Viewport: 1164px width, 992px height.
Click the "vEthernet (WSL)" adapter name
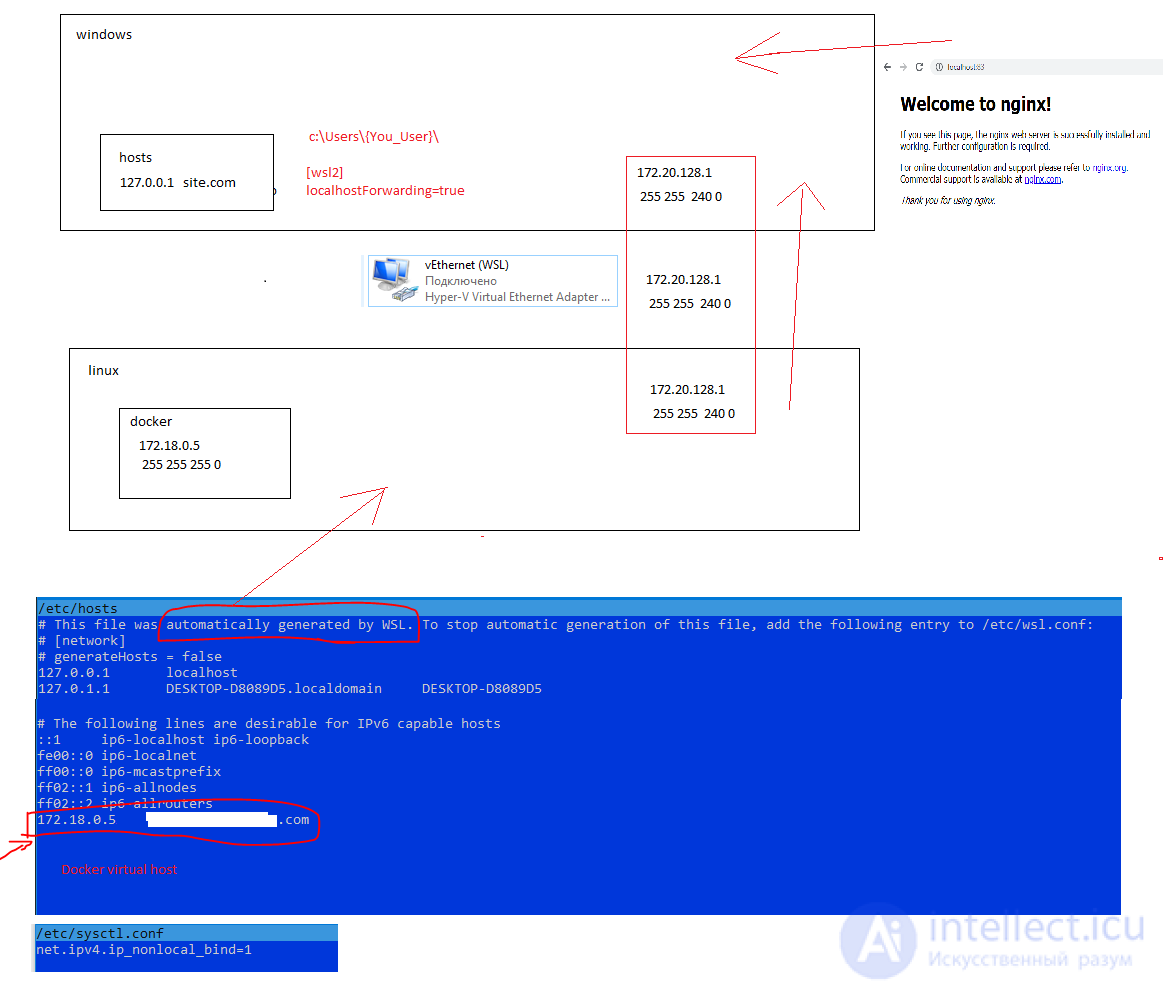click(x=466, y=265)
